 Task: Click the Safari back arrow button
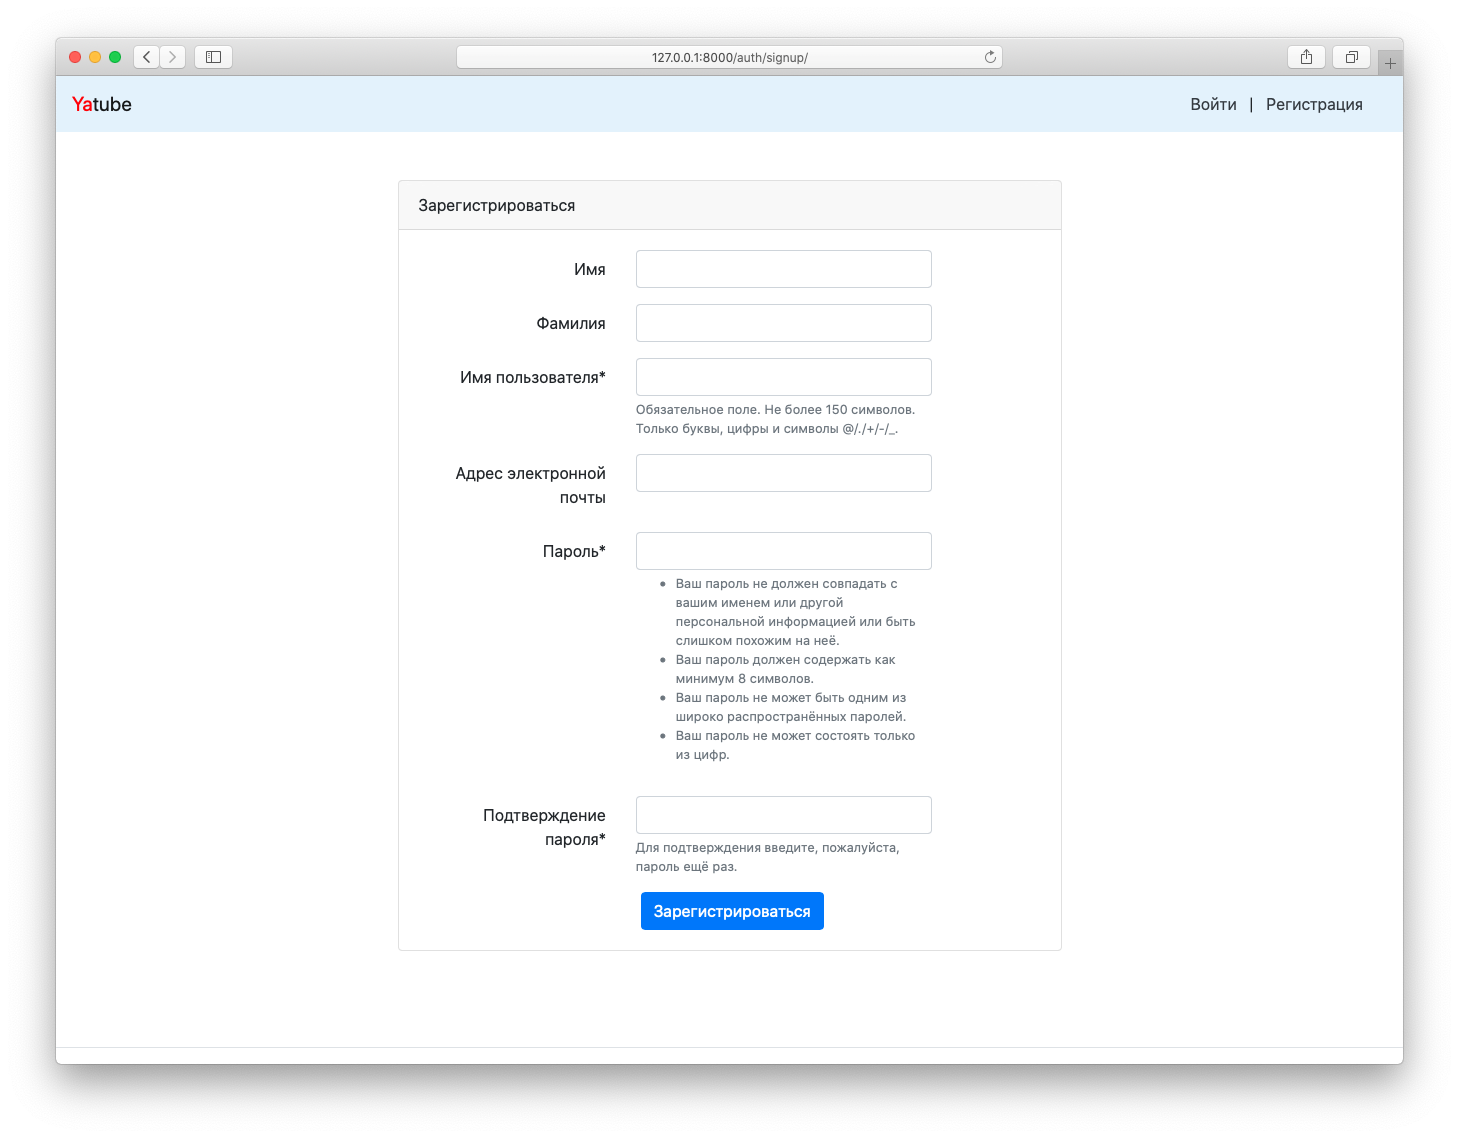[147, 57]
